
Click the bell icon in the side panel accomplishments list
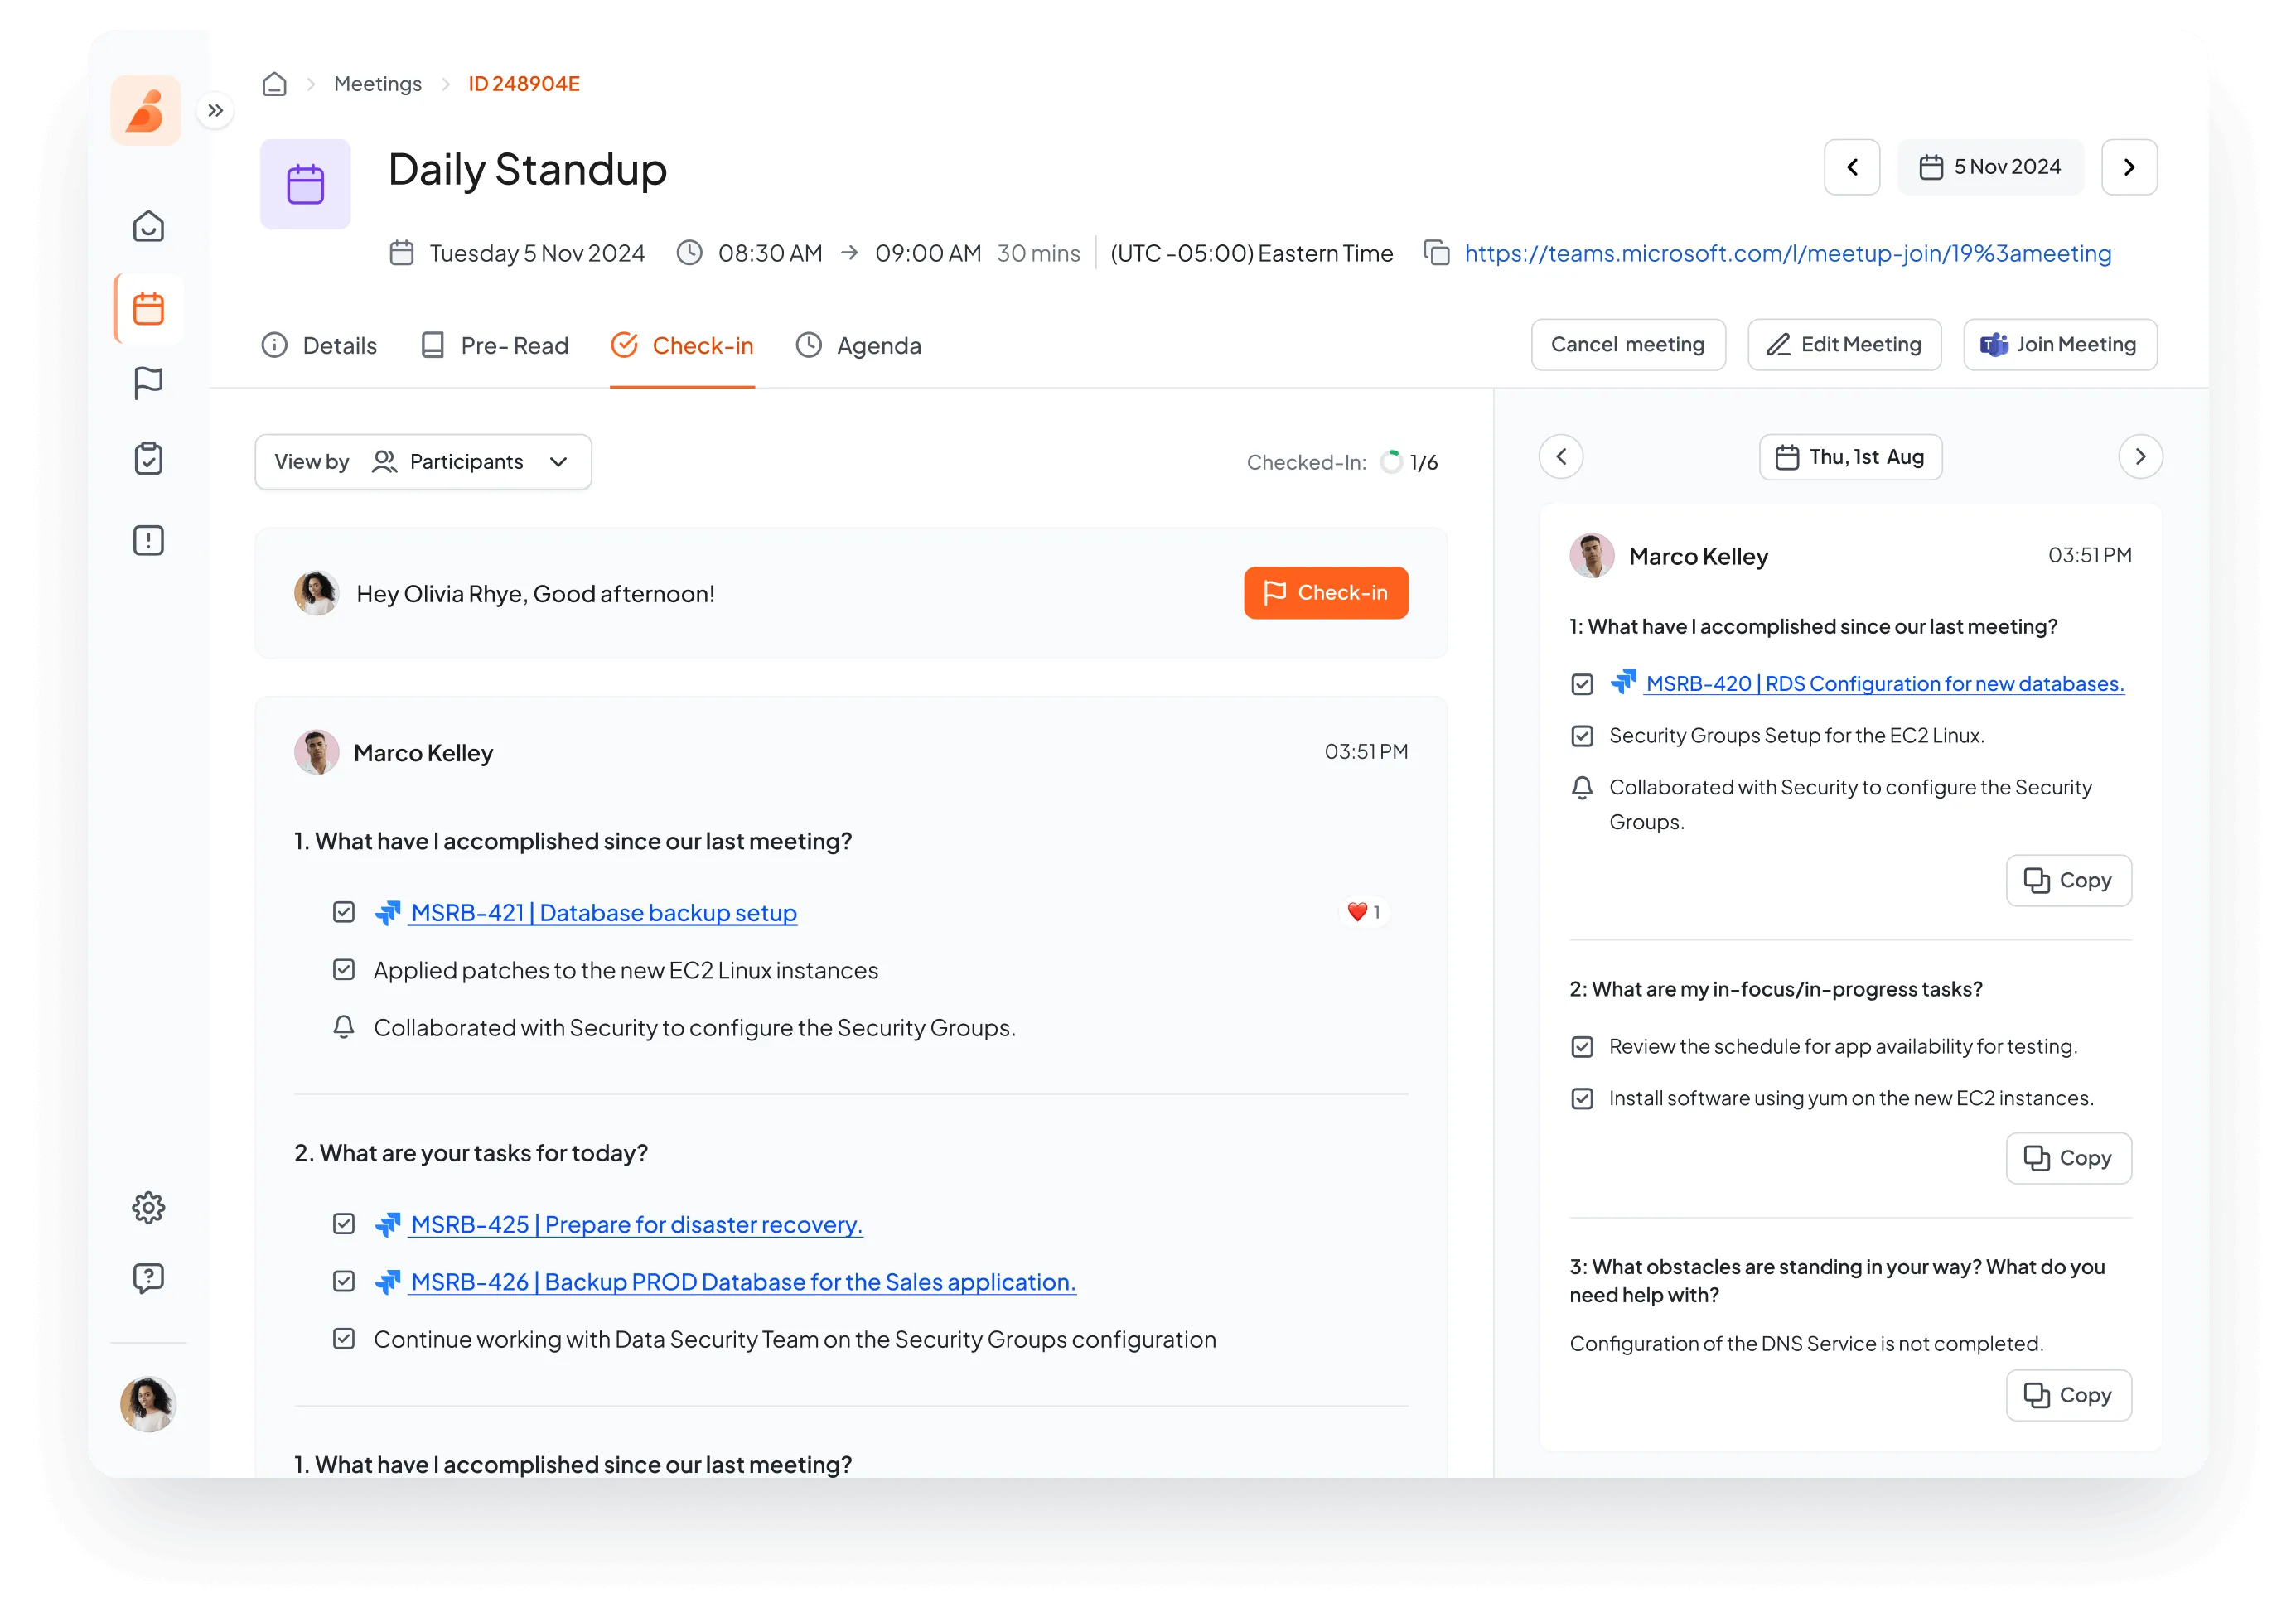pos(1582,788)
